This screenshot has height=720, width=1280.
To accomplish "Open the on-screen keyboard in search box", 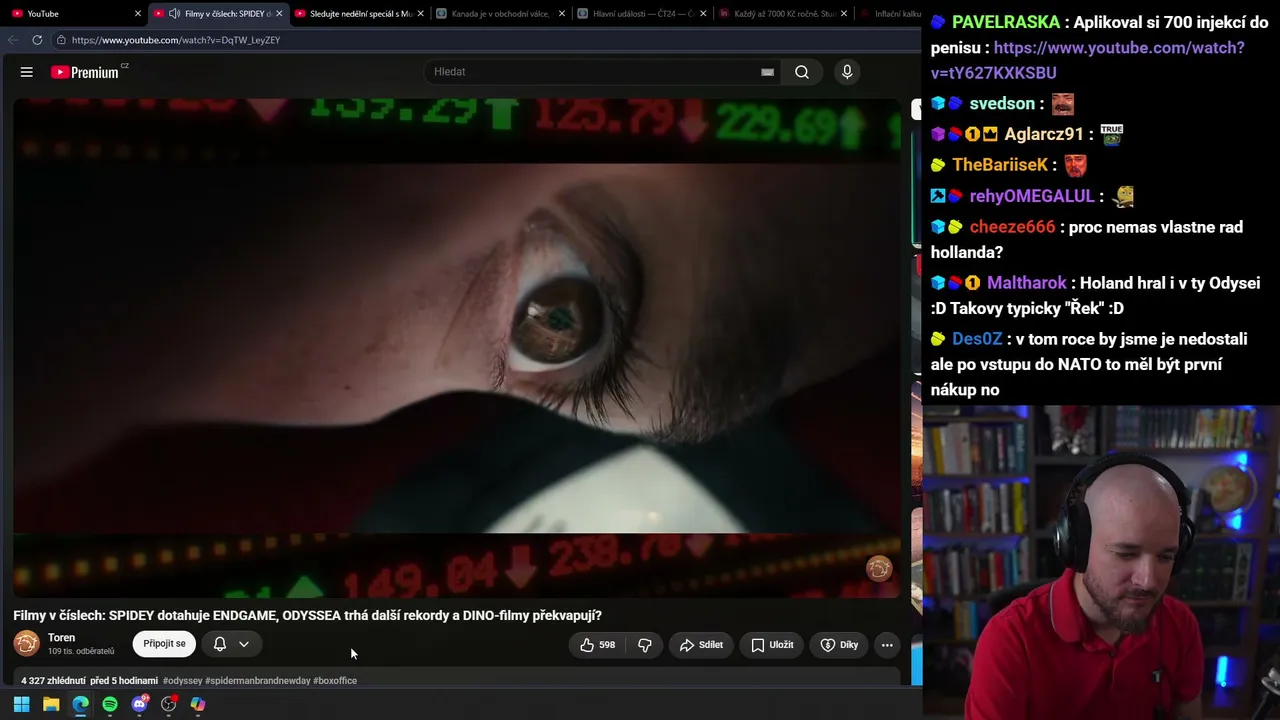I will pyautogui.click(x=767, y=72).
